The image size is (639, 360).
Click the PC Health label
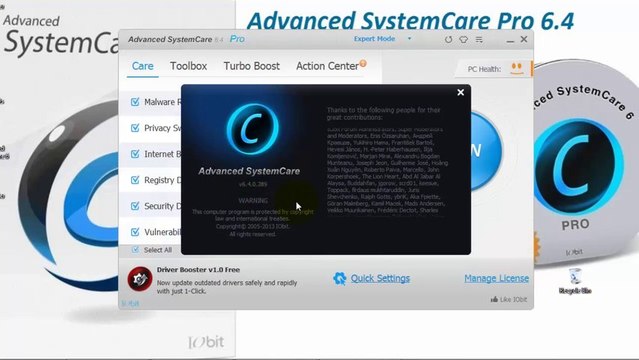coord(484,69)
